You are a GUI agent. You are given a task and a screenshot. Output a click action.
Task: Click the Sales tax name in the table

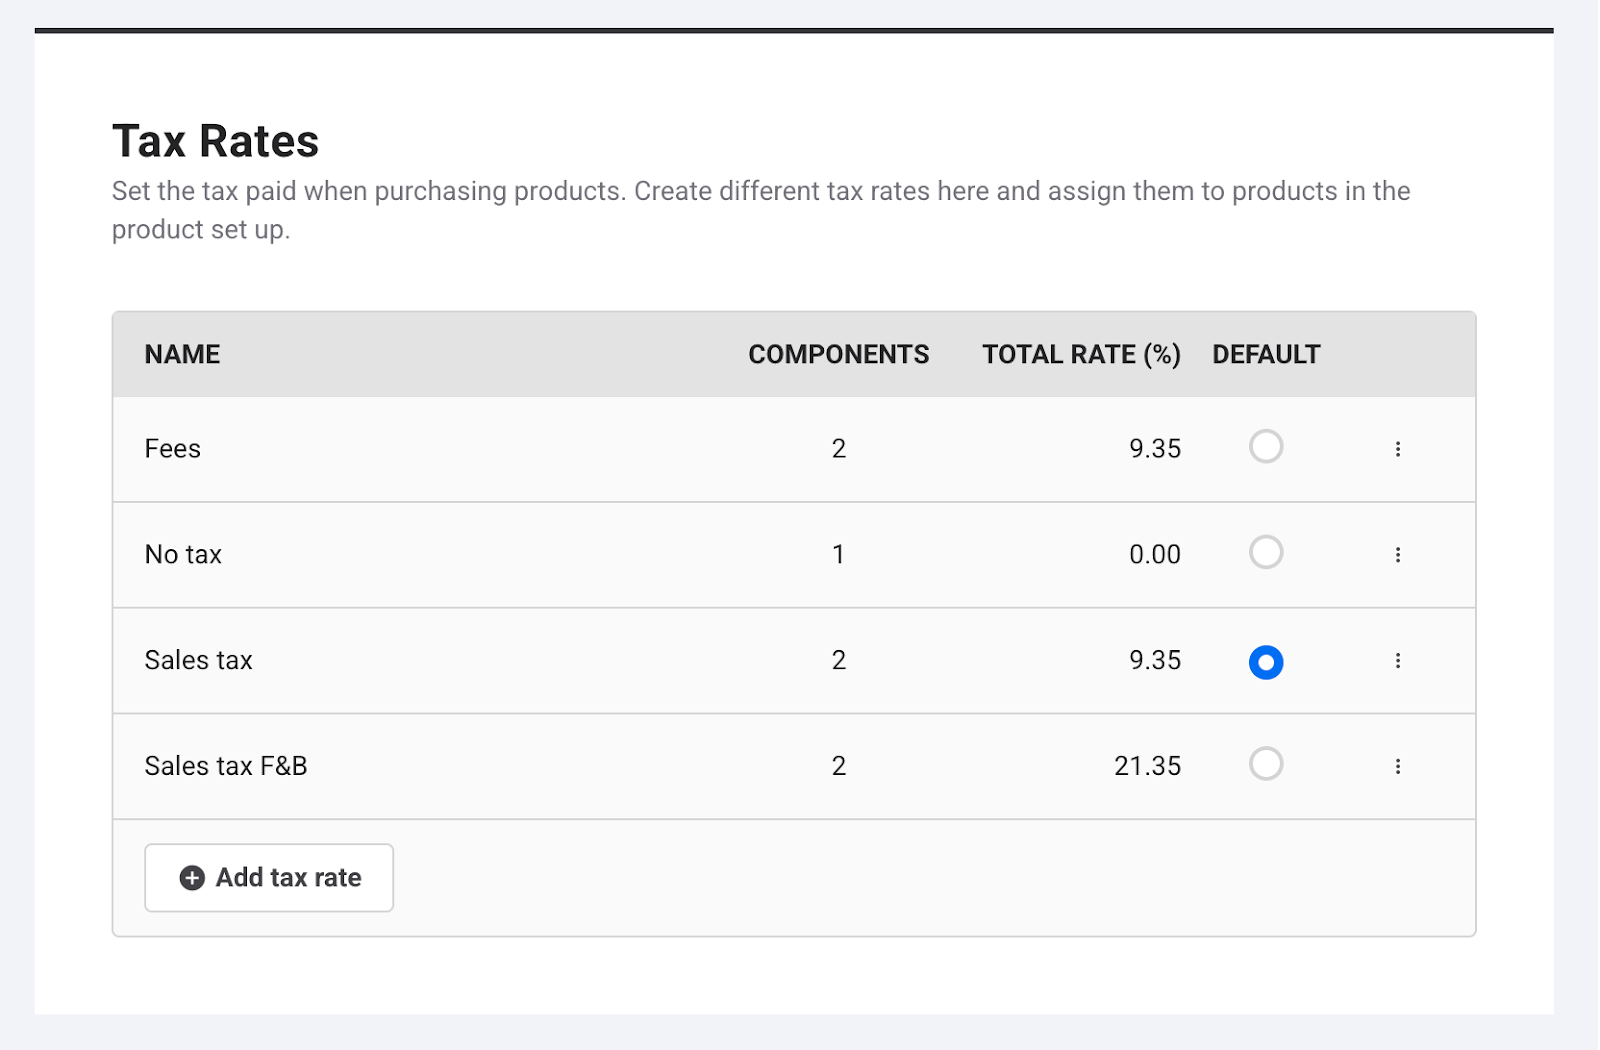click(x=198, y=661)
